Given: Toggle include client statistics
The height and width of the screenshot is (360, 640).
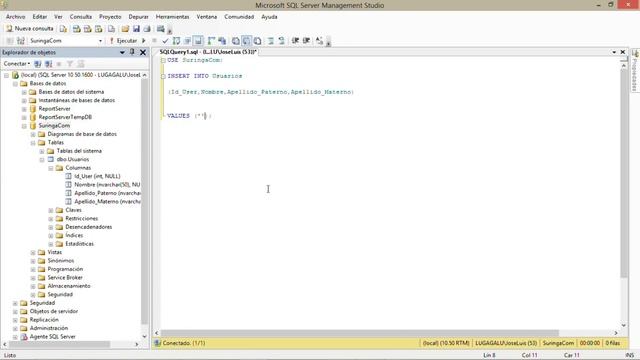Looking at the screenshot, I should point(222,41).
